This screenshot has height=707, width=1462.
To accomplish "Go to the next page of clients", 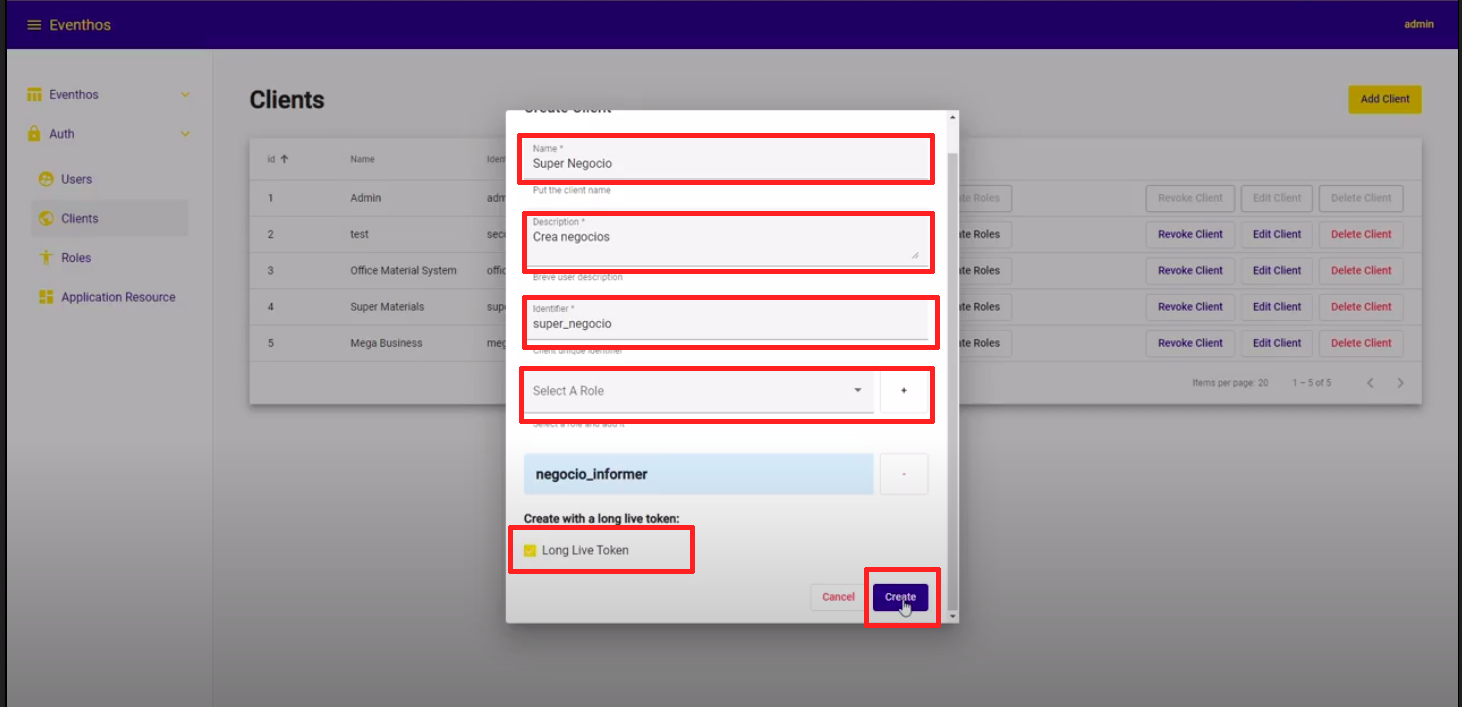I will (1401, 383).
